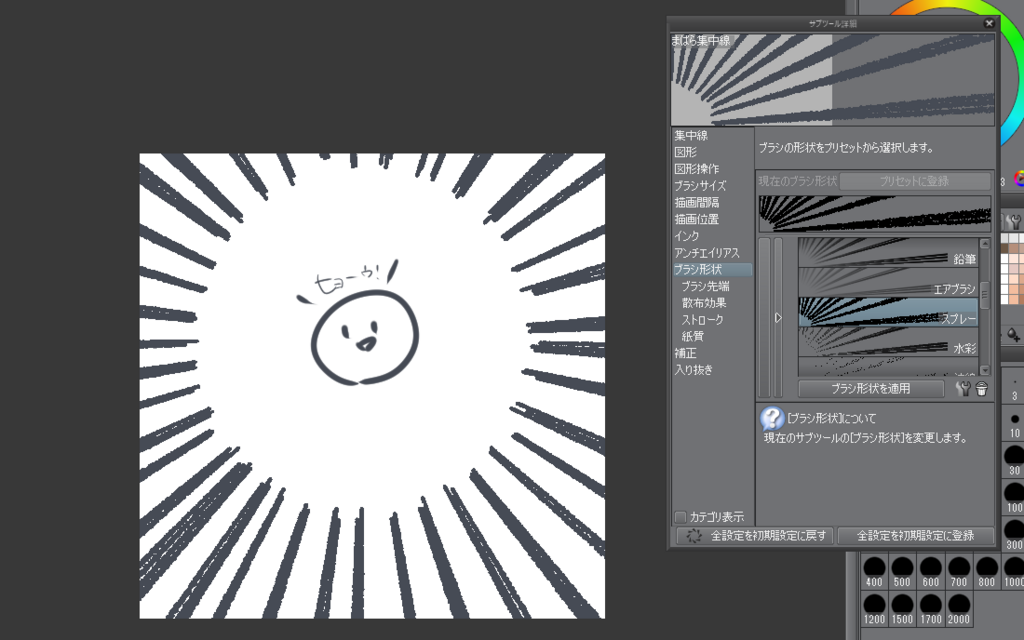Open the 集中線 settings category

691,136
